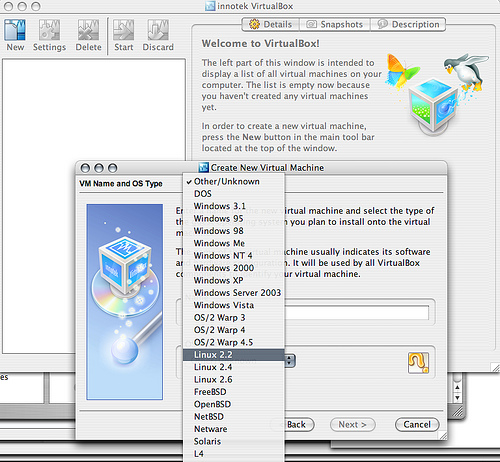Close the innotek VirtualBox main window
Viewport: 500px width, 462px height.
tap(8, 6)
